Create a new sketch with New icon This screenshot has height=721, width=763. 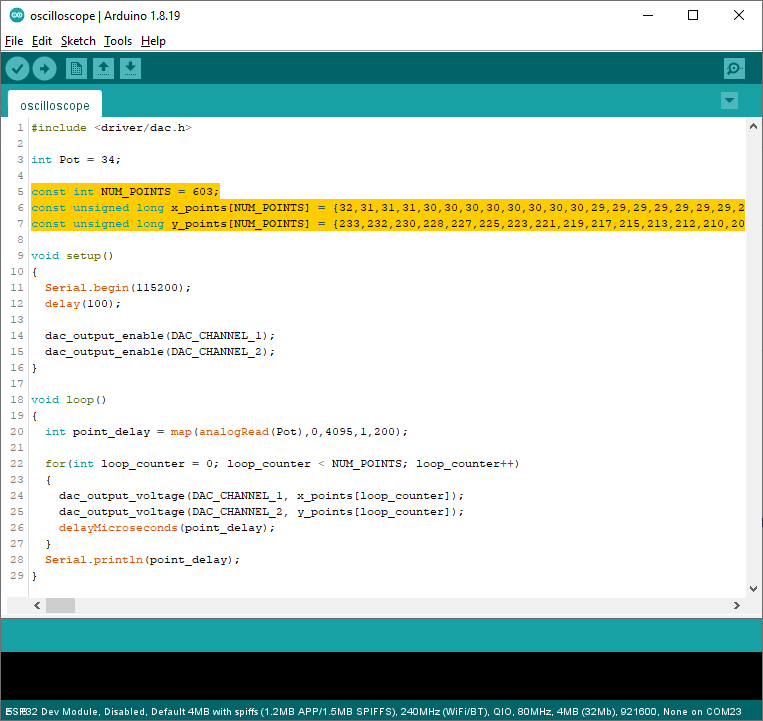(x=76, y=69)
